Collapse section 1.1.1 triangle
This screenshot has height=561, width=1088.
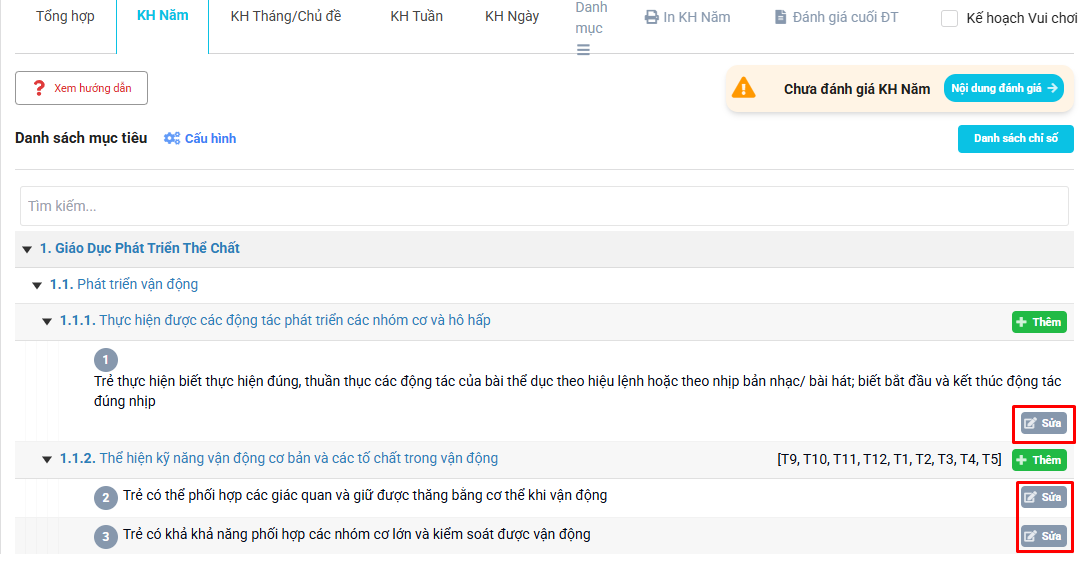46,321
